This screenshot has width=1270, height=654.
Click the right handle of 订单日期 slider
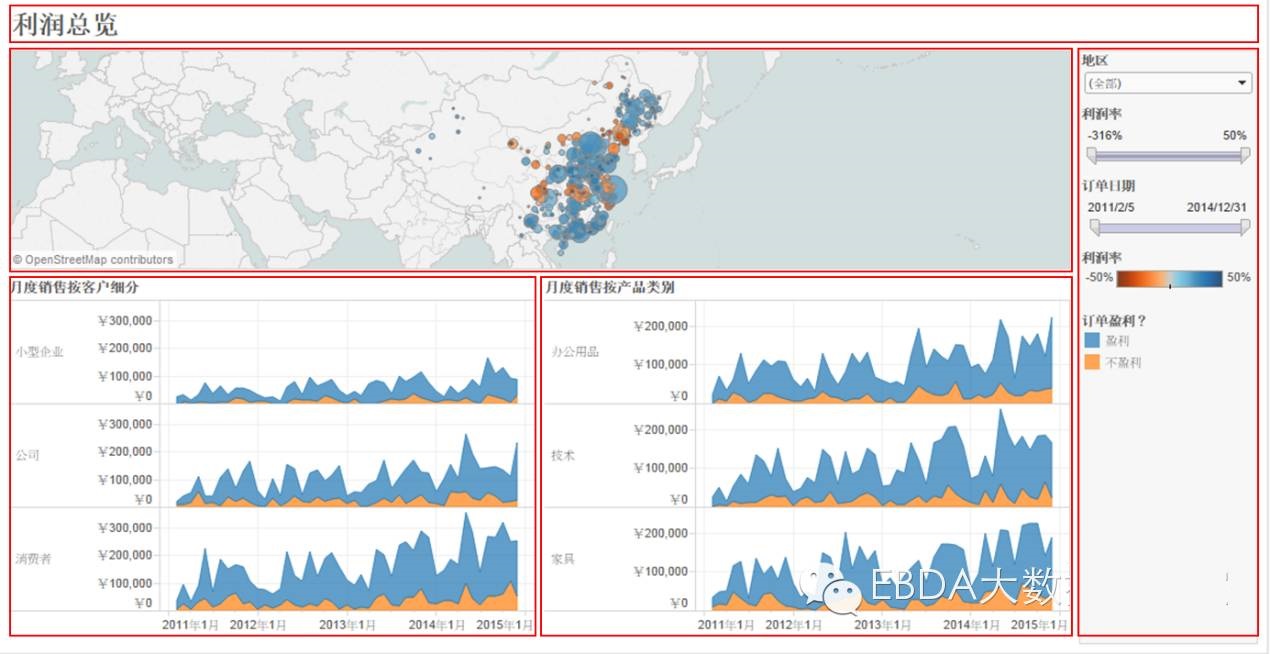pyautogui.click(x=1245, y=228)
